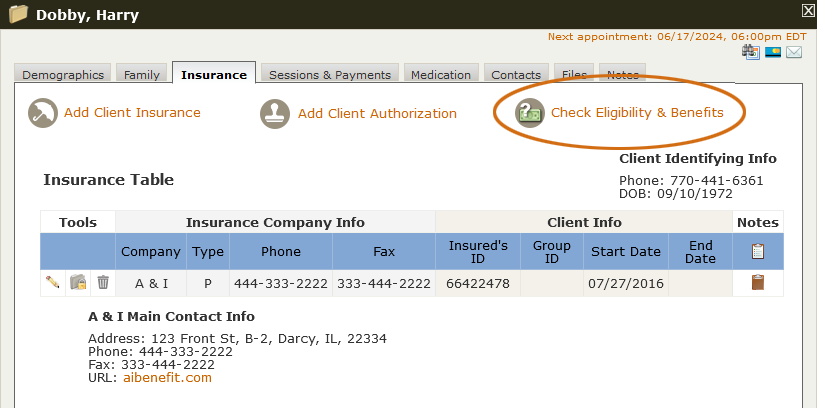The height and width of the screenshot is (408, 817).
Task: Open the Files tab
Action: pyautogui.click(x=574, y=75)
